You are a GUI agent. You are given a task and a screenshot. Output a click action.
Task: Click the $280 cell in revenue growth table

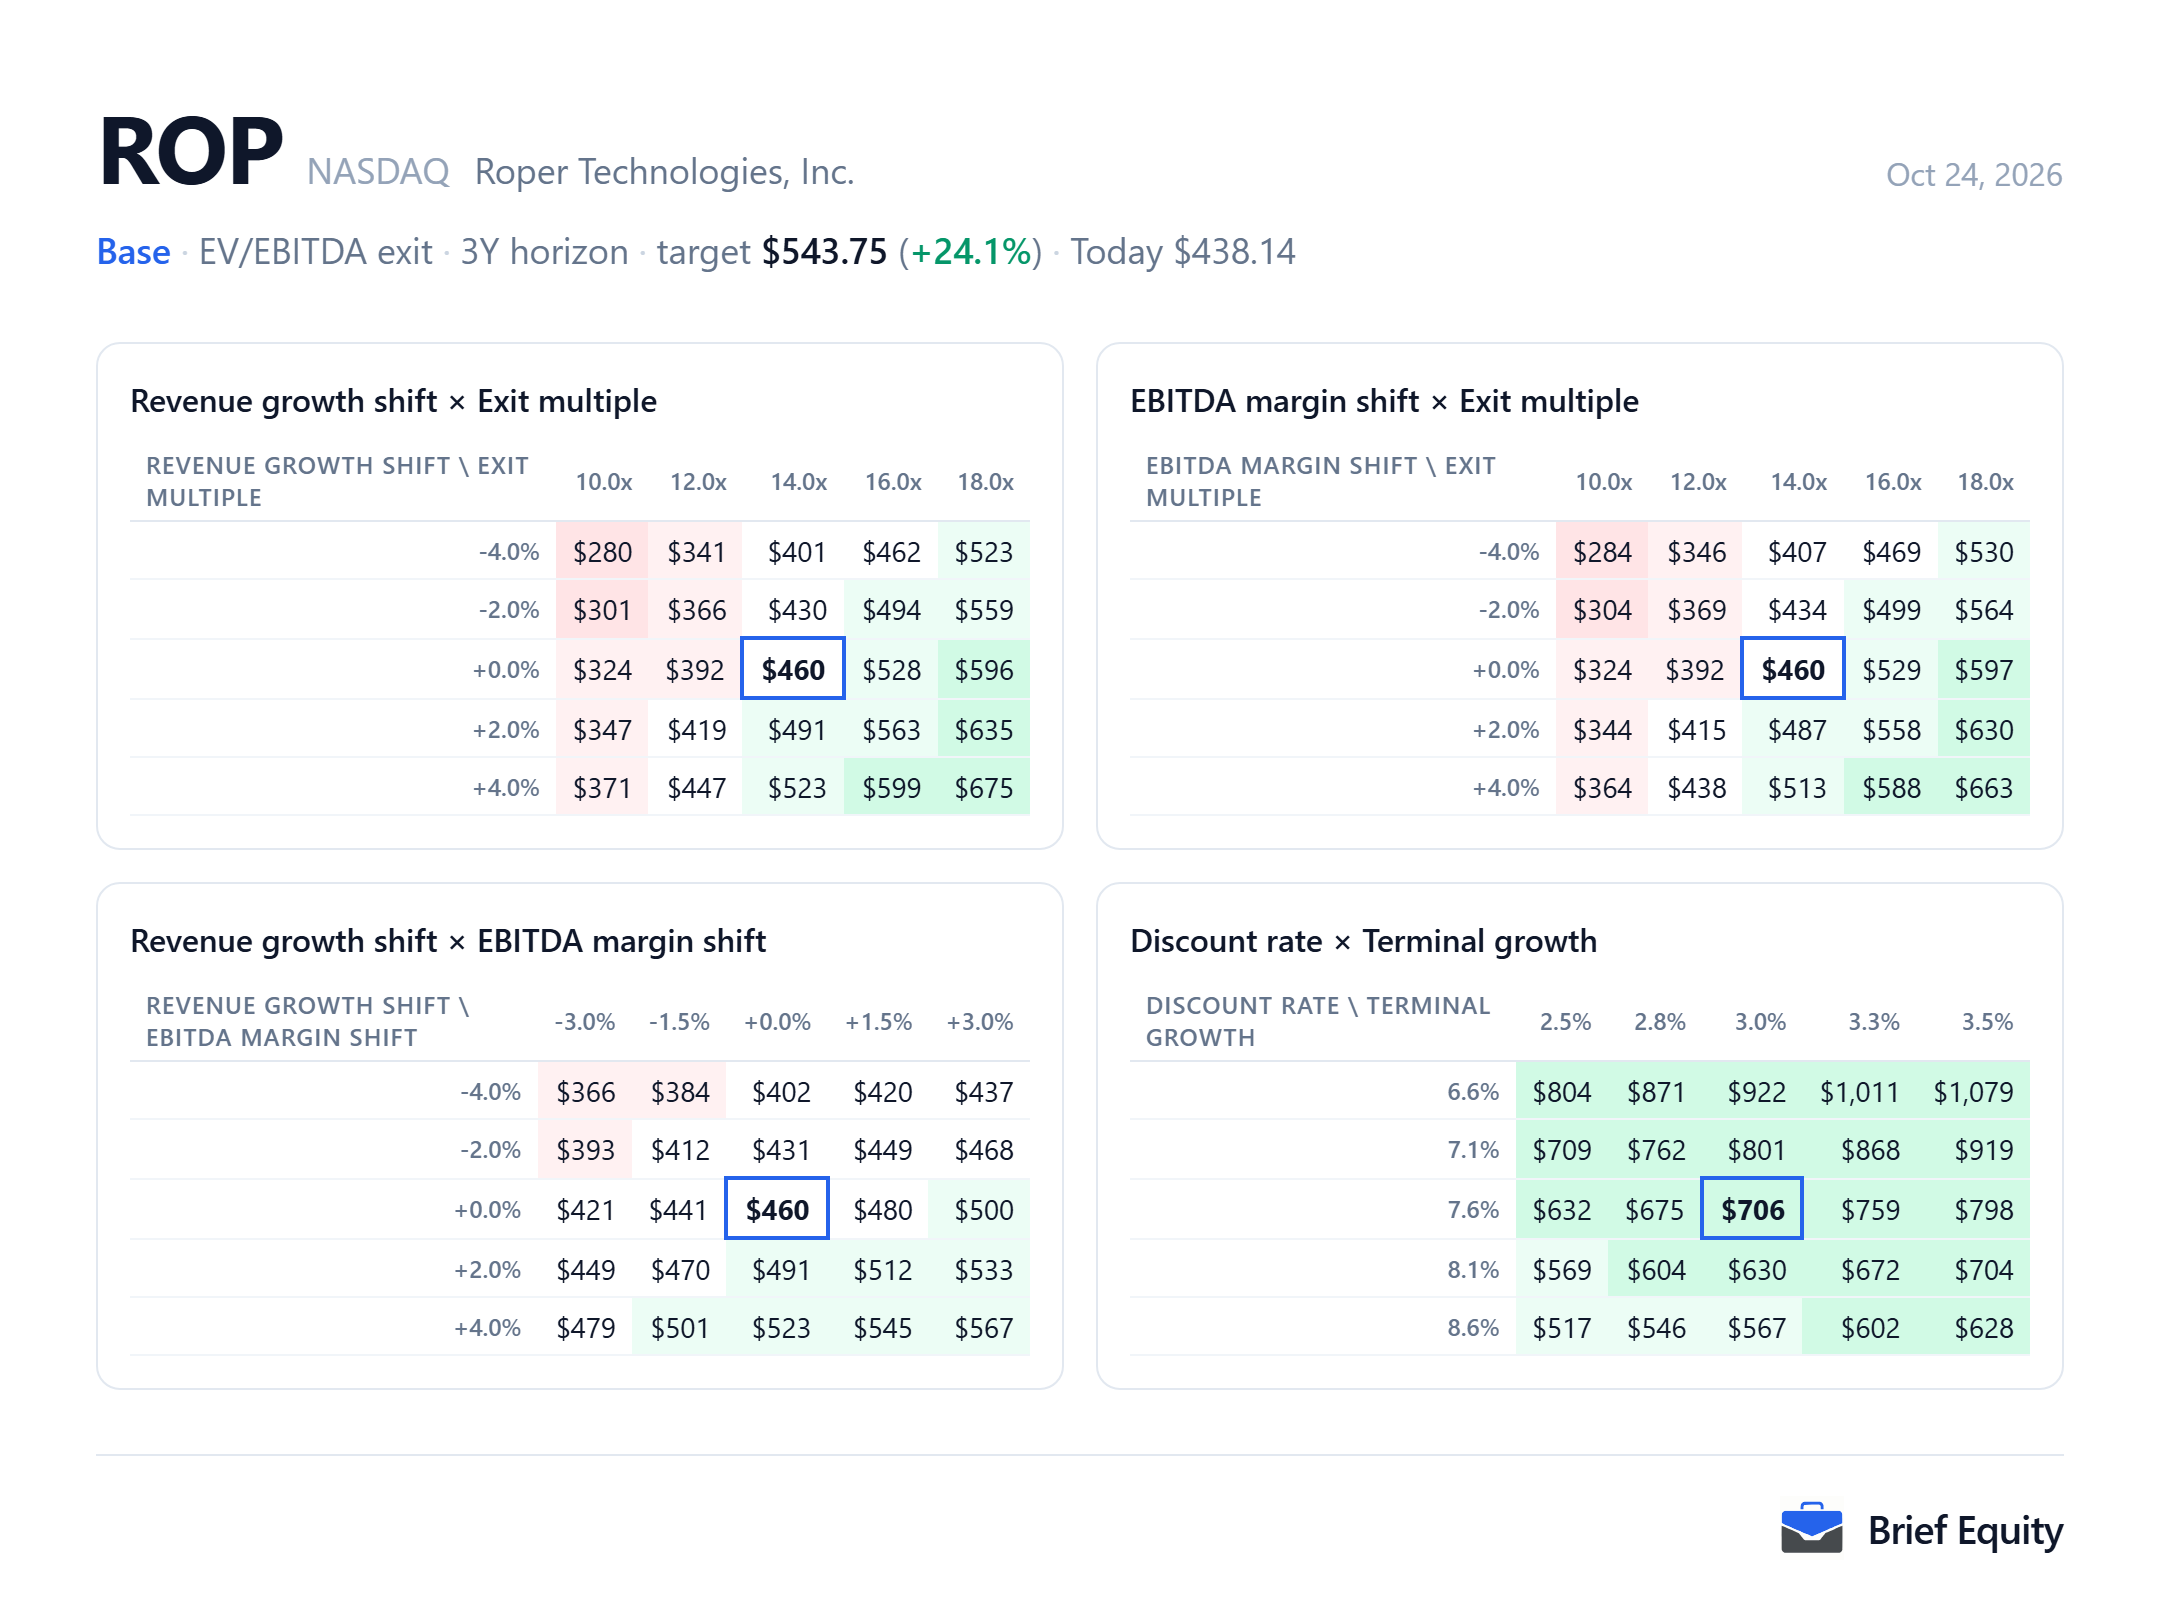[x=602, y=552]
